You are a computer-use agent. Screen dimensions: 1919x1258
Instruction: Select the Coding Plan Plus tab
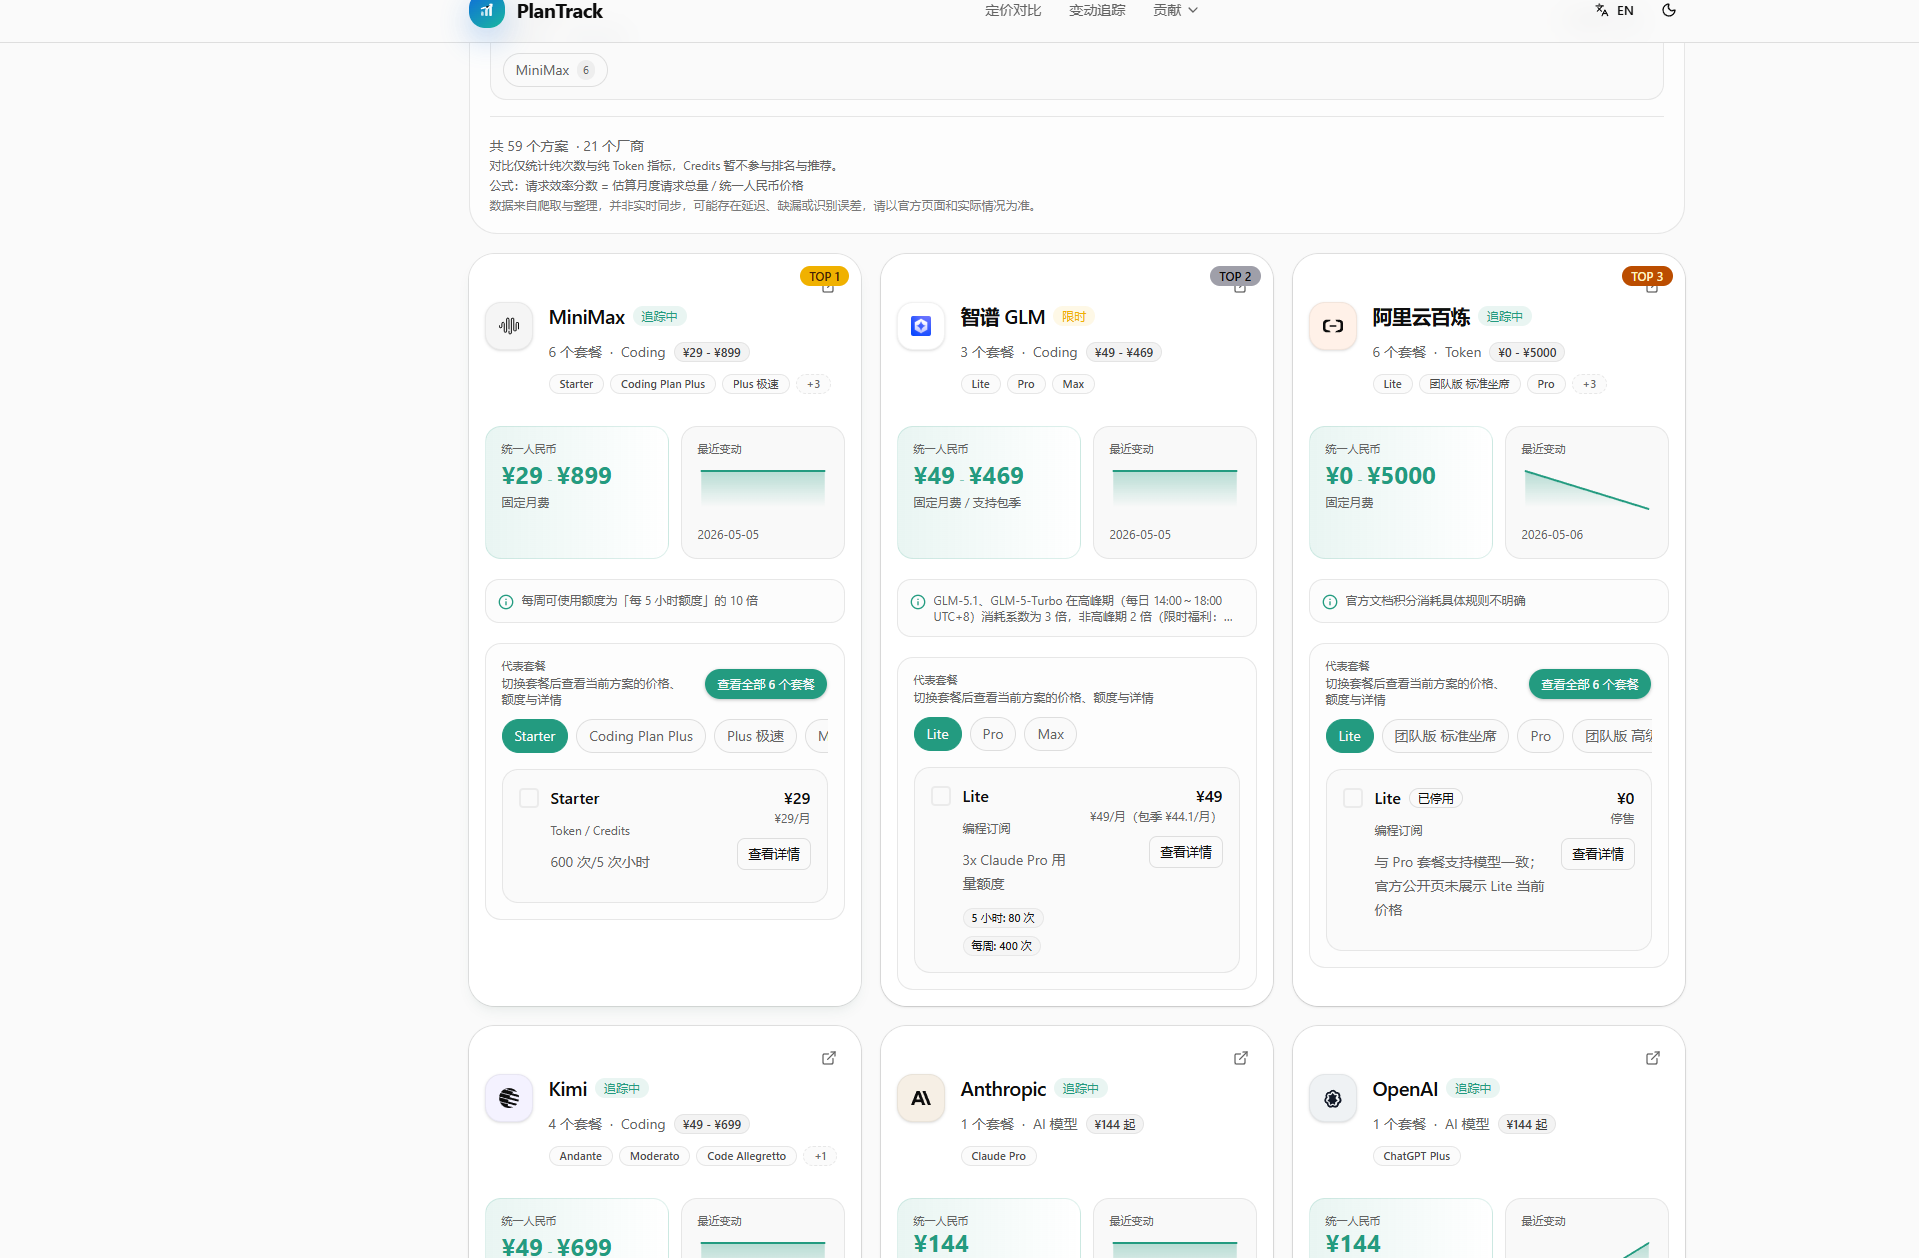[x=641, y=736]
